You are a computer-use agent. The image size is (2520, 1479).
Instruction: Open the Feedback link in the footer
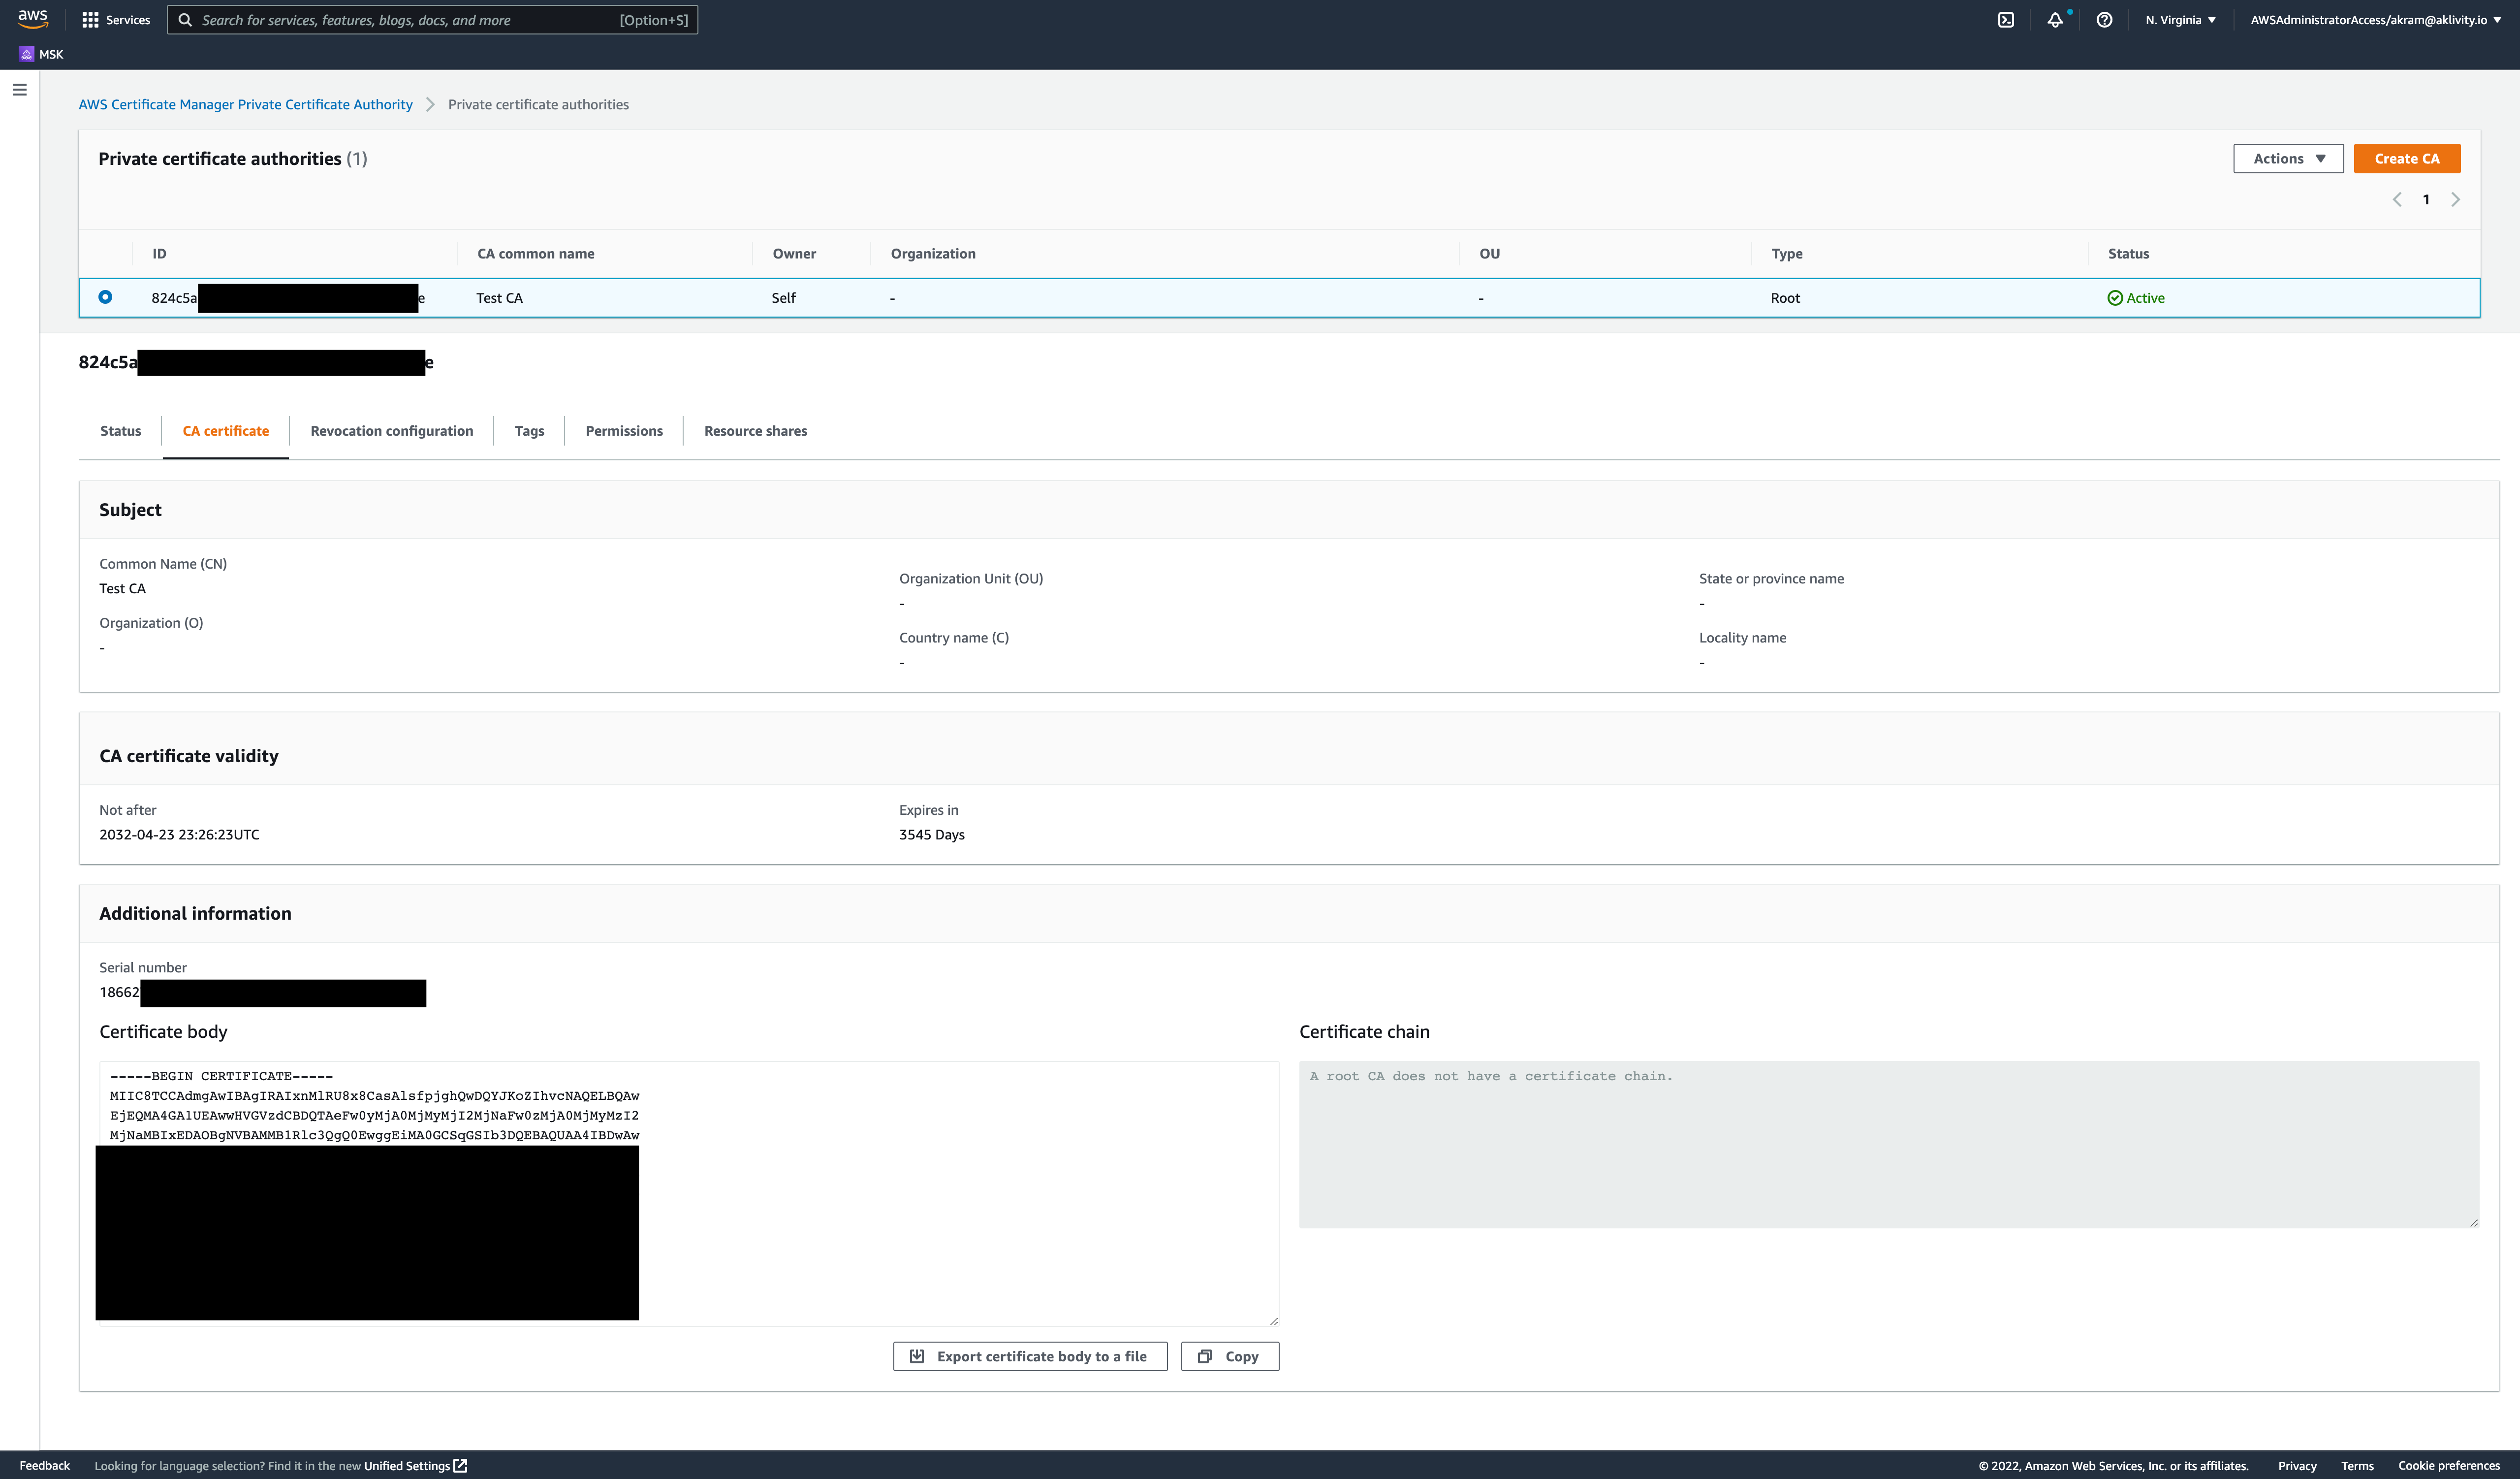44,1465
